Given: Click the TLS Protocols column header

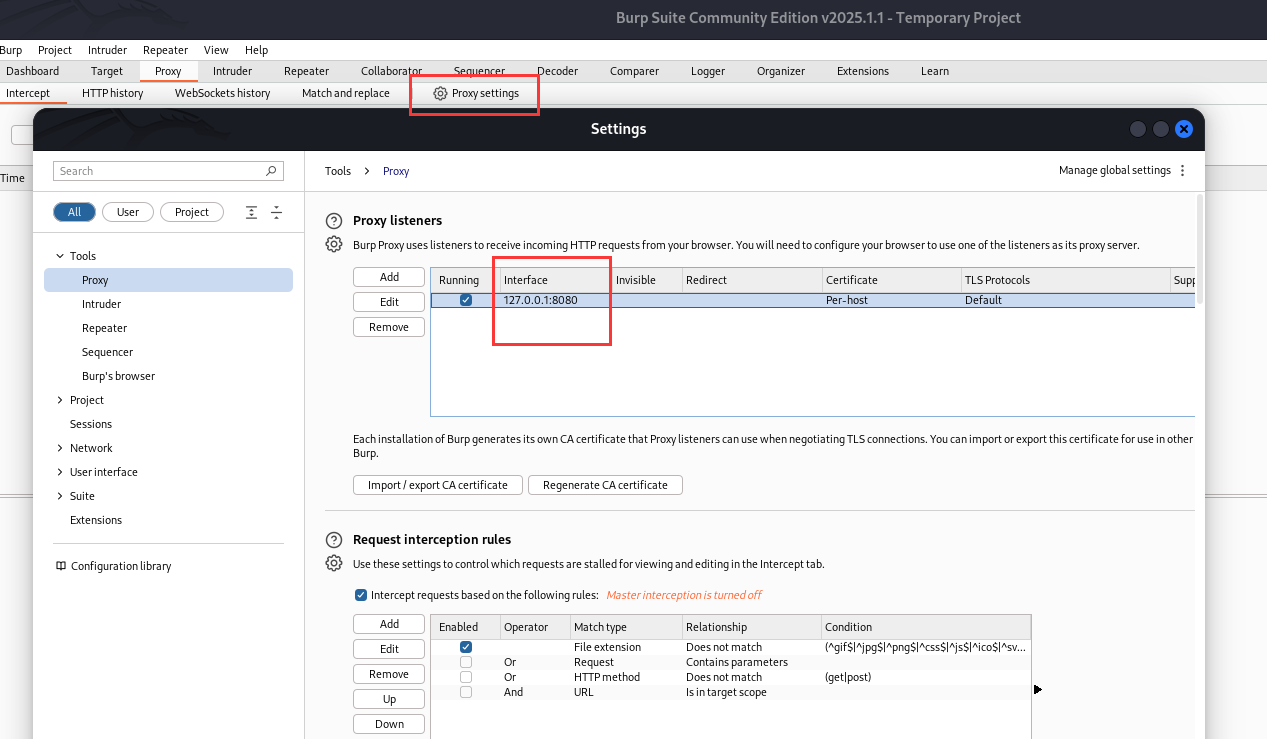Looking at the screenshot, I should click(x=1064, y=280).
